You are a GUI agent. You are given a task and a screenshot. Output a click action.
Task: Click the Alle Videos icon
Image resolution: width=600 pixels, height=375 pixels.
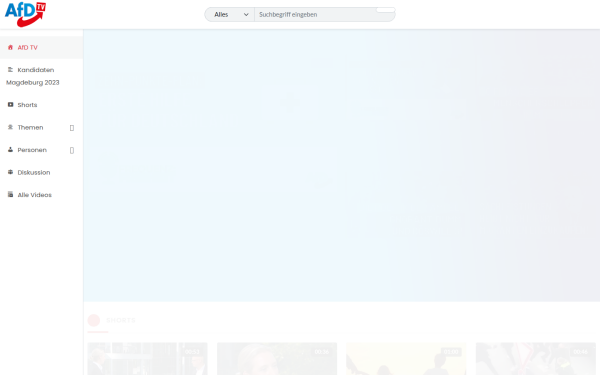tap(10, 194)
